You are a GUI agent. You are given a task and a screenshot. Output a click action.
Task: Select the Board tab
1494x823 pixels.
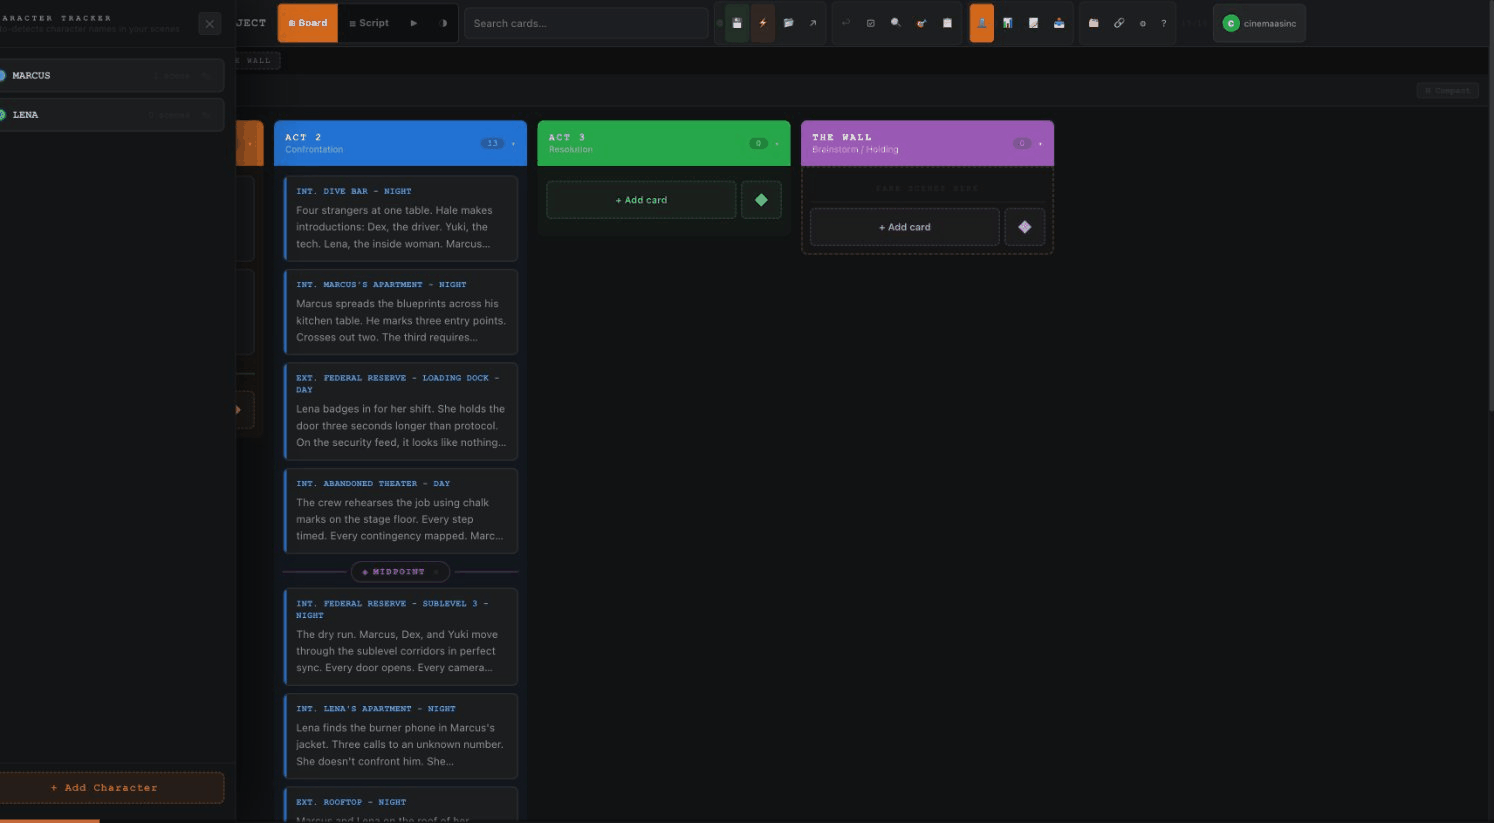coord(308,22)
